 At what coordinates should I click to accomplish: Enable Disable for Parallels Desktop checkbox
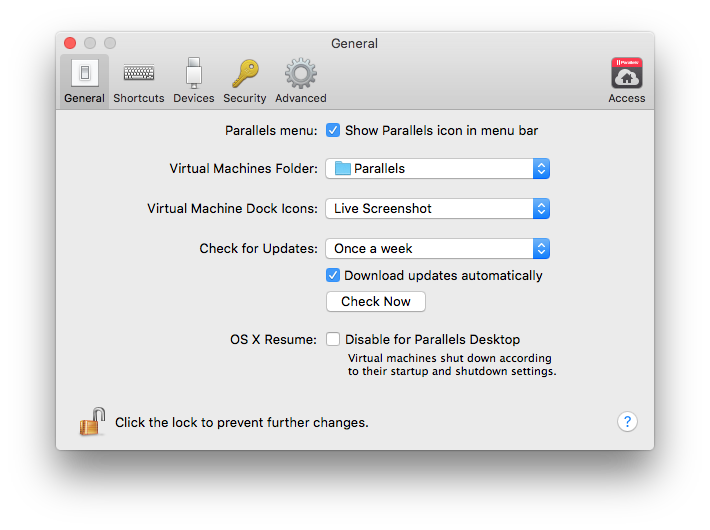pyautogui.click(x=333, y=339)
